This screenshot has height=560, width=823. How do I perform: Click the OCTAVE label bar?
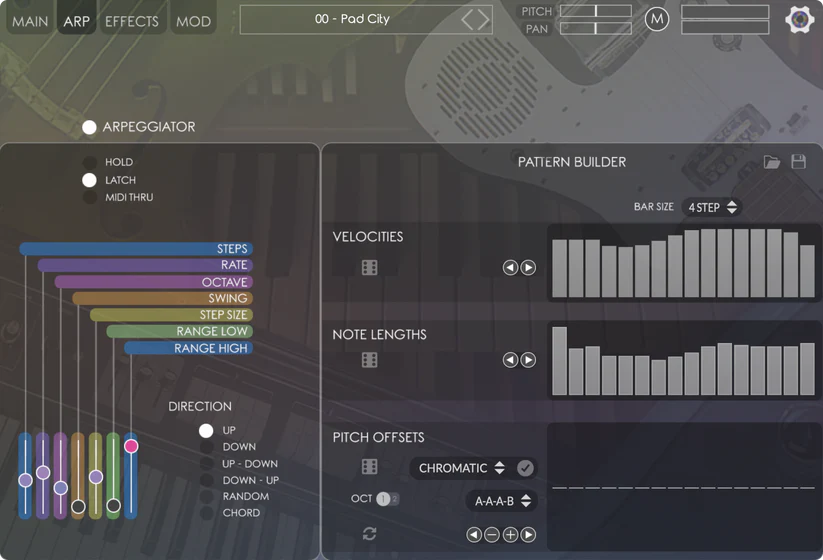(154, 282)
